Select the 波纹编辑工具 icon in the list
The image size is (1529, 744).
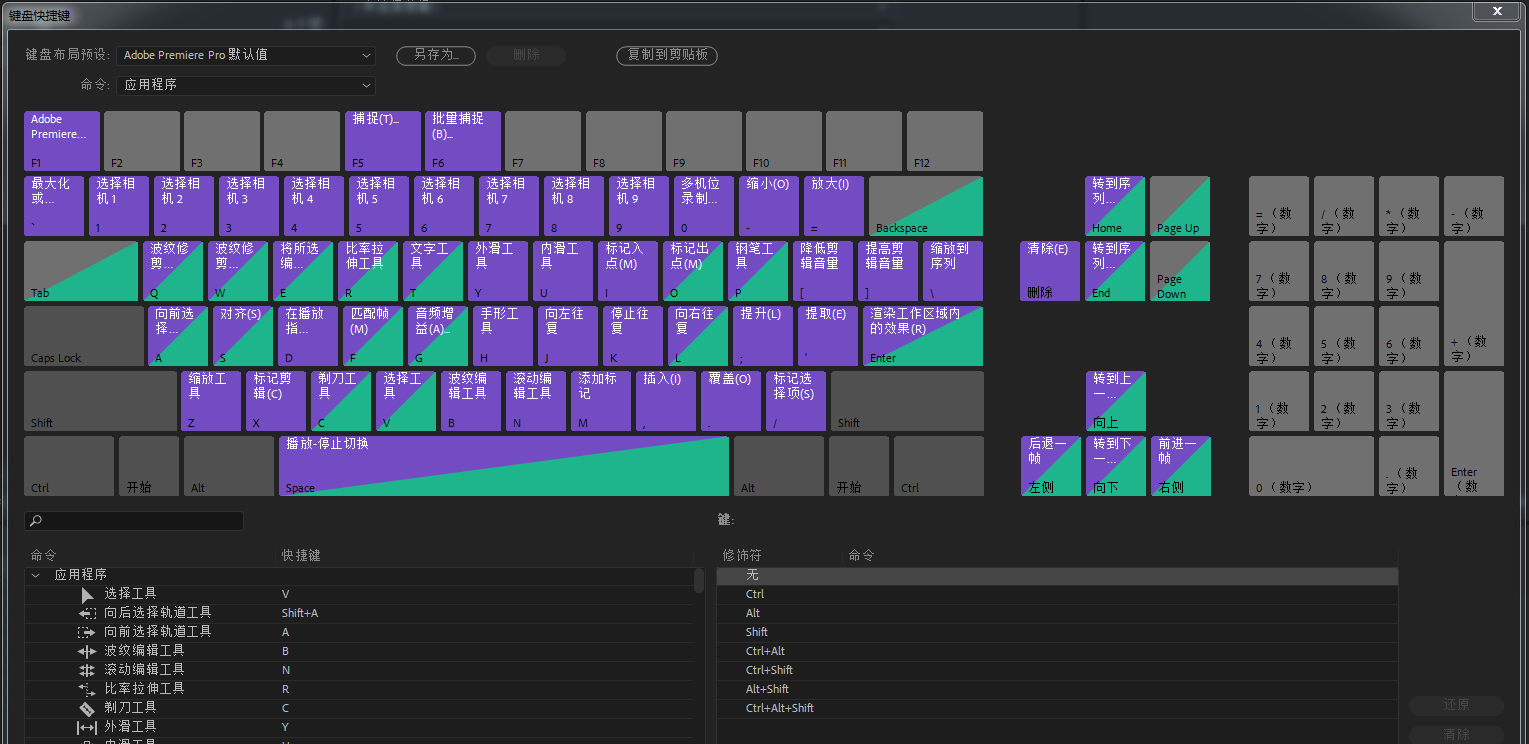pyautogui.click(x=87, y=651)
